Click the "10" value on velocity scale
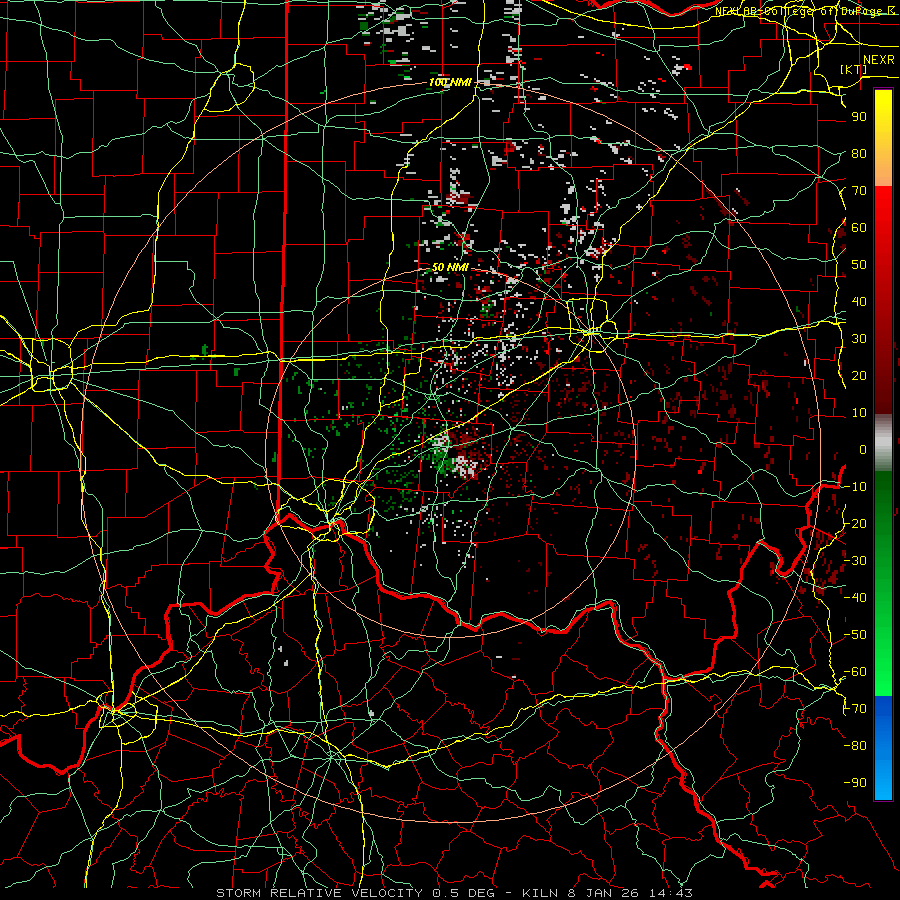This screenshot has height=900, width=900. pyautogui.click(x=859, y=413)
